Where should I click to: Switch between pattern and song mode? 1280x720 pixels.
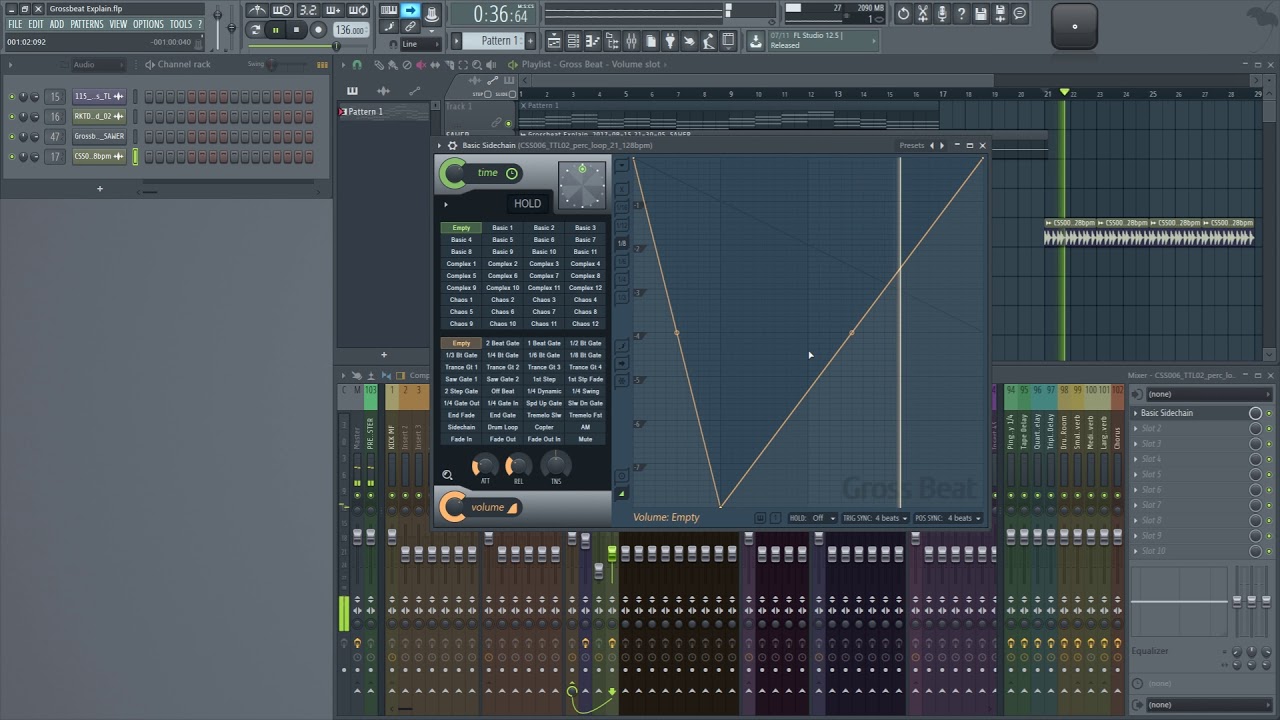pos(256,30)
